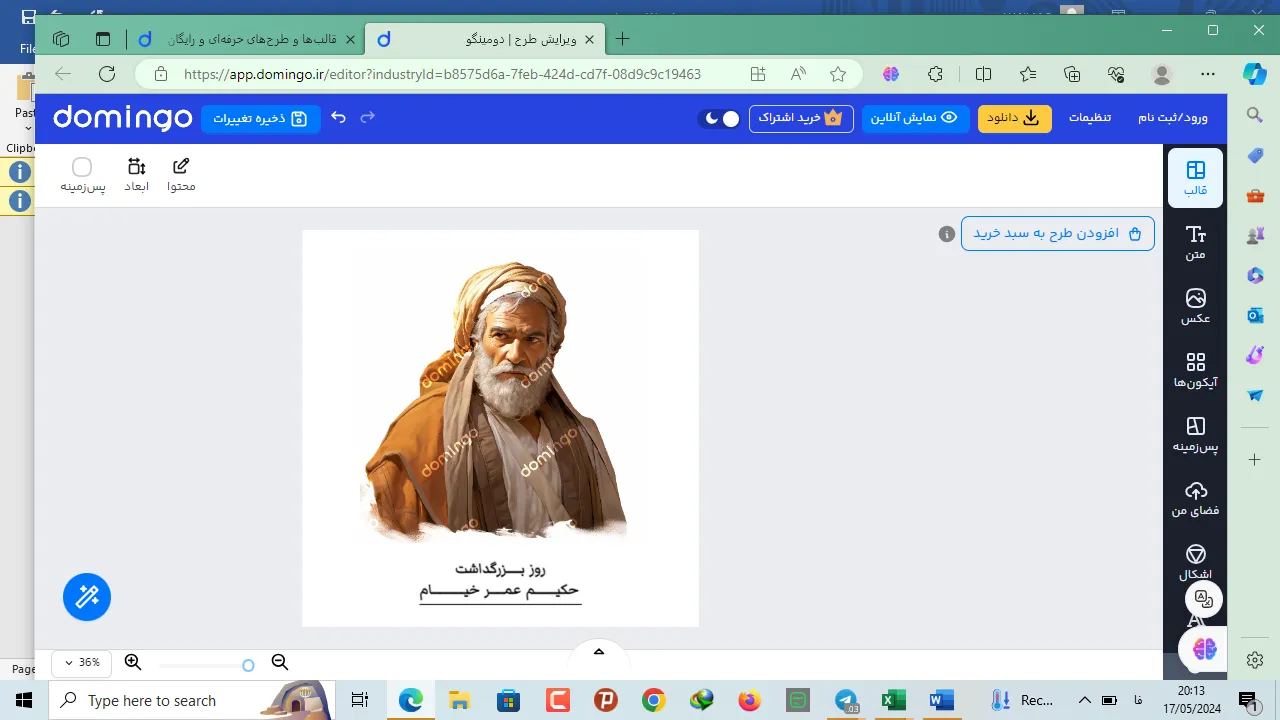Viewport: 1280px width, 720px height.
Task: Add page to favorites star
Action: 838,74
